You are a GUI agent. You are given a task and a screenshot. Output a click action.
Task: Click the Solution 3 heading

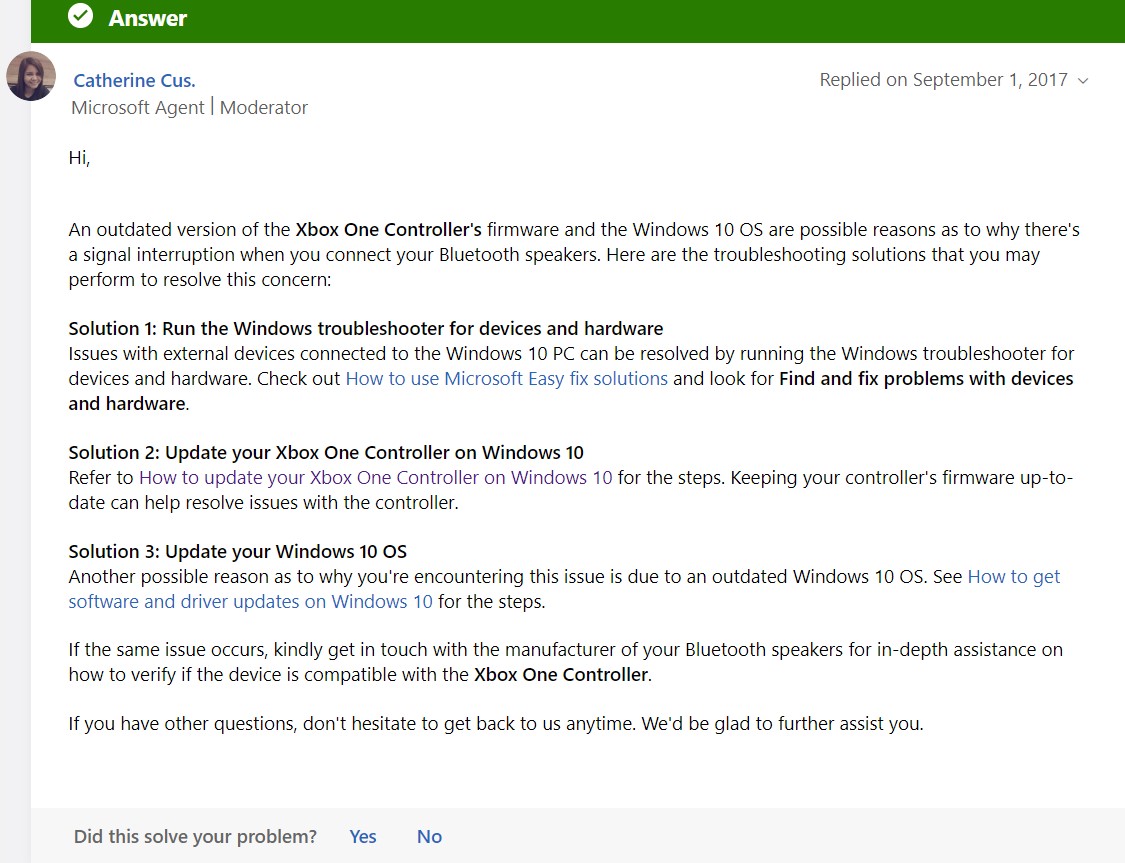(237, 552)
